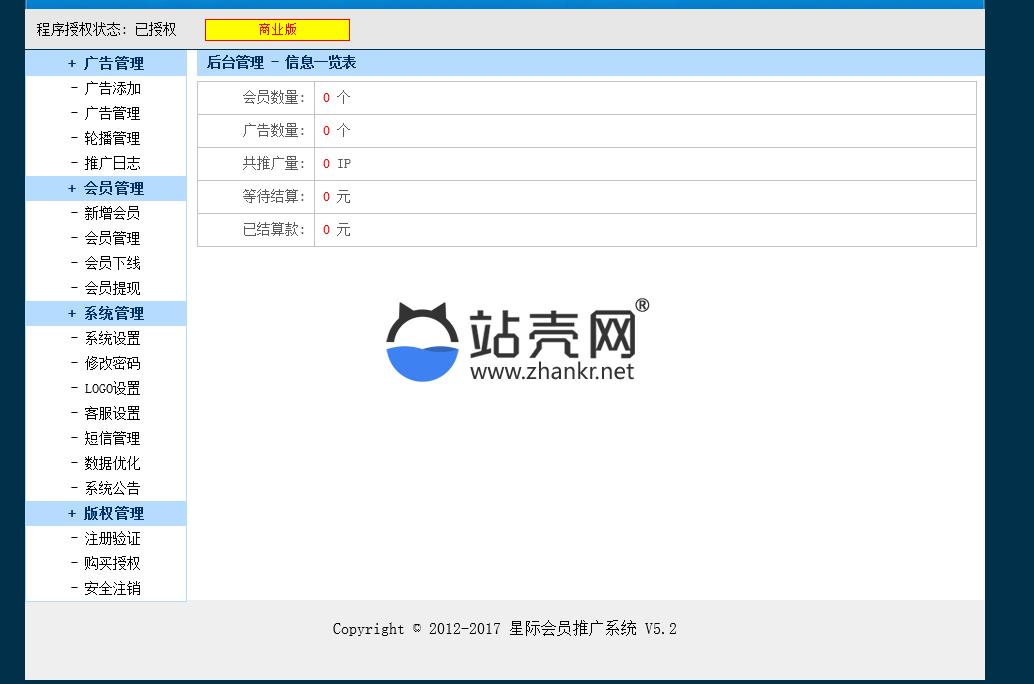Screen dimensions: 1034x684
Task: Expand the 广告管理 section header
Action: click(x=106, y=63)
